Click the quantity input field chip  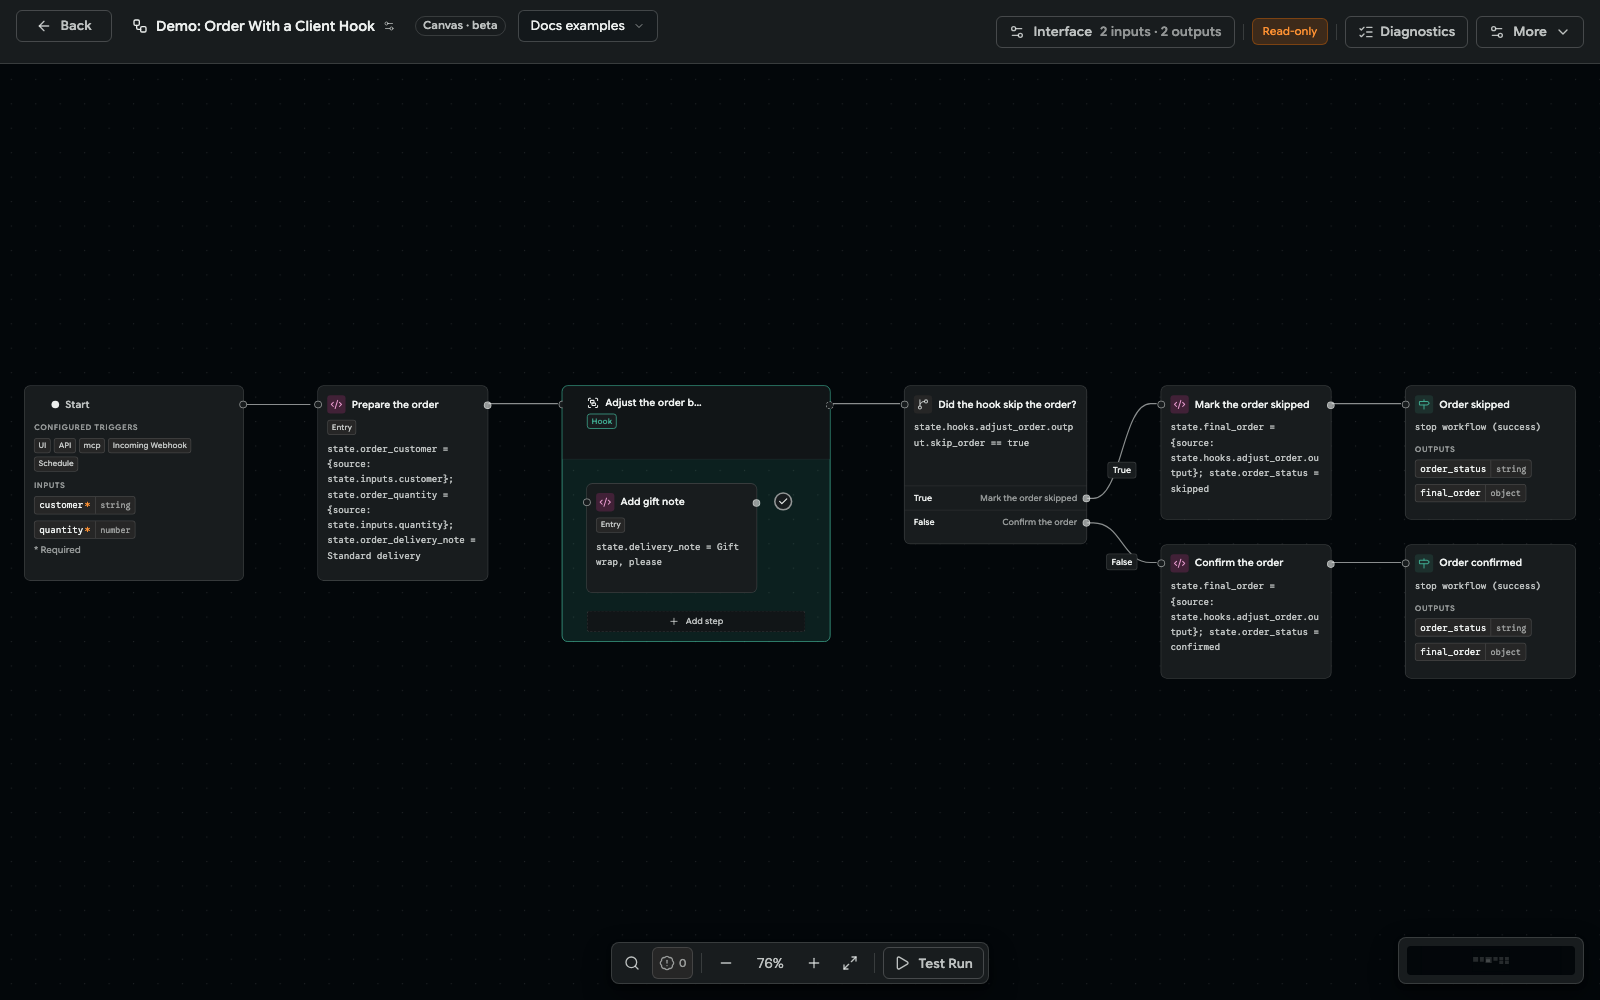[84, 530]
